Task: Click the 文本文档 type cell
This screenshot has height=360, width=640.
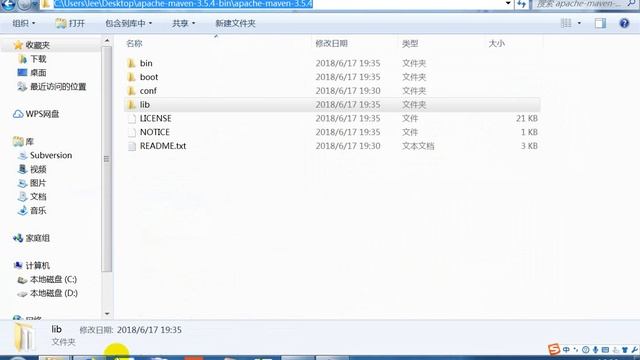Action: tap(418, 146)
